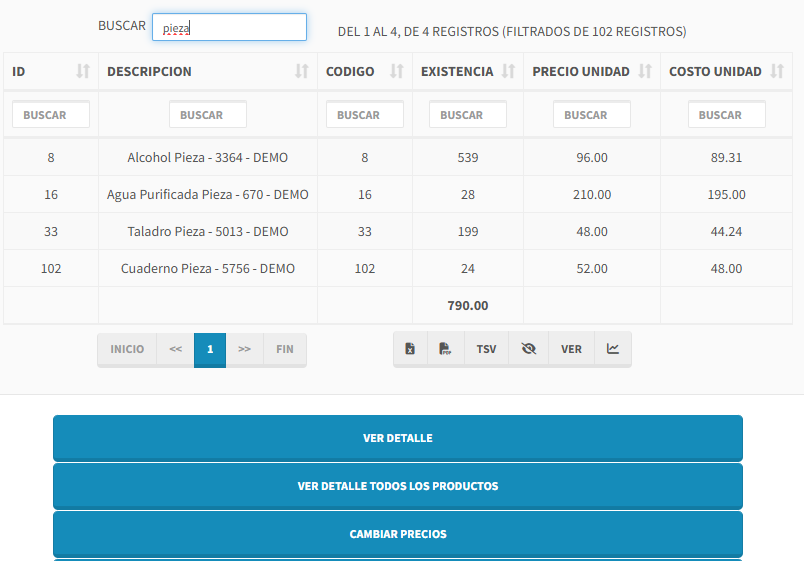The width and height of the screenshot is (804, 561).
Task: Focus the CODIGO column filter field
Action: pyautogui.click(x=365, y=114)
